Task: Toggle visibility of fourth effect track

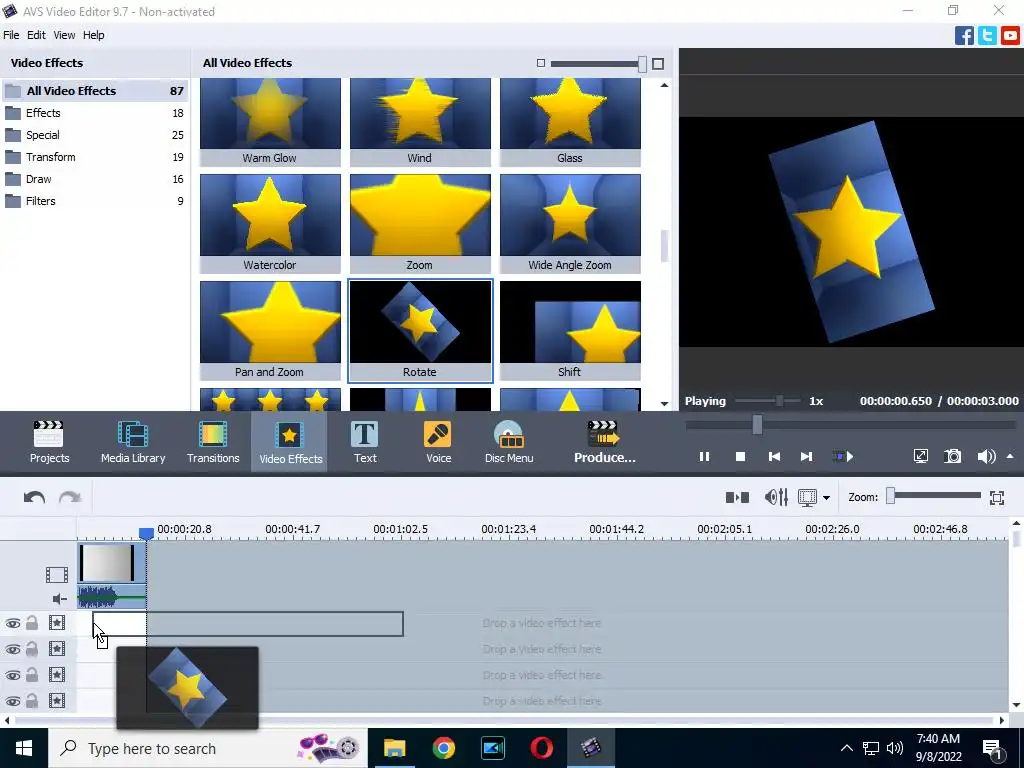Action: pos(12,701)
